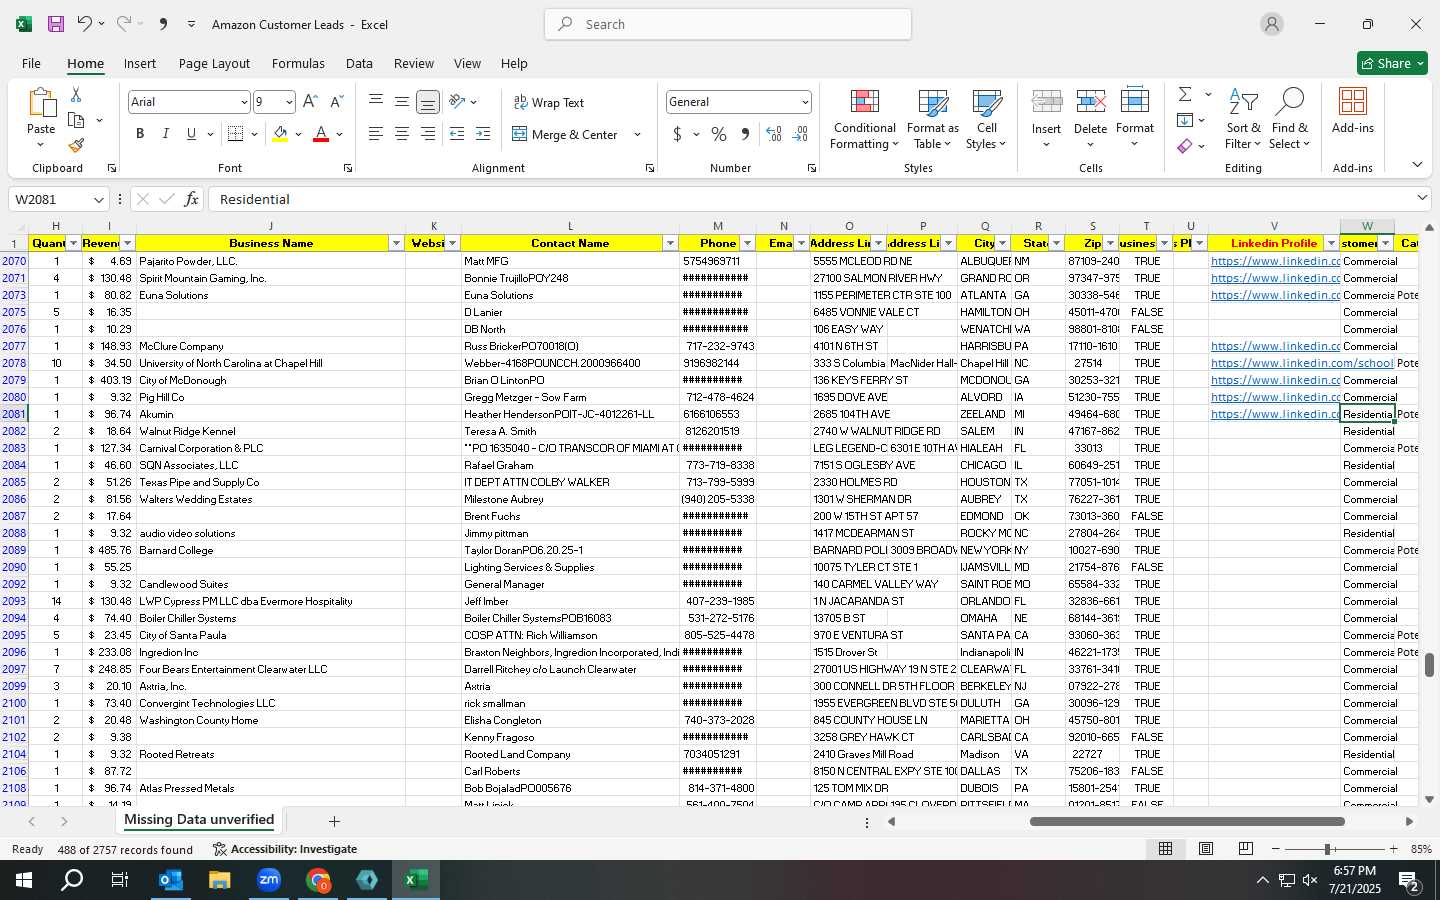Toggle underline formatting
This screenshot has height=900, width=1440.
pos(191,134)
